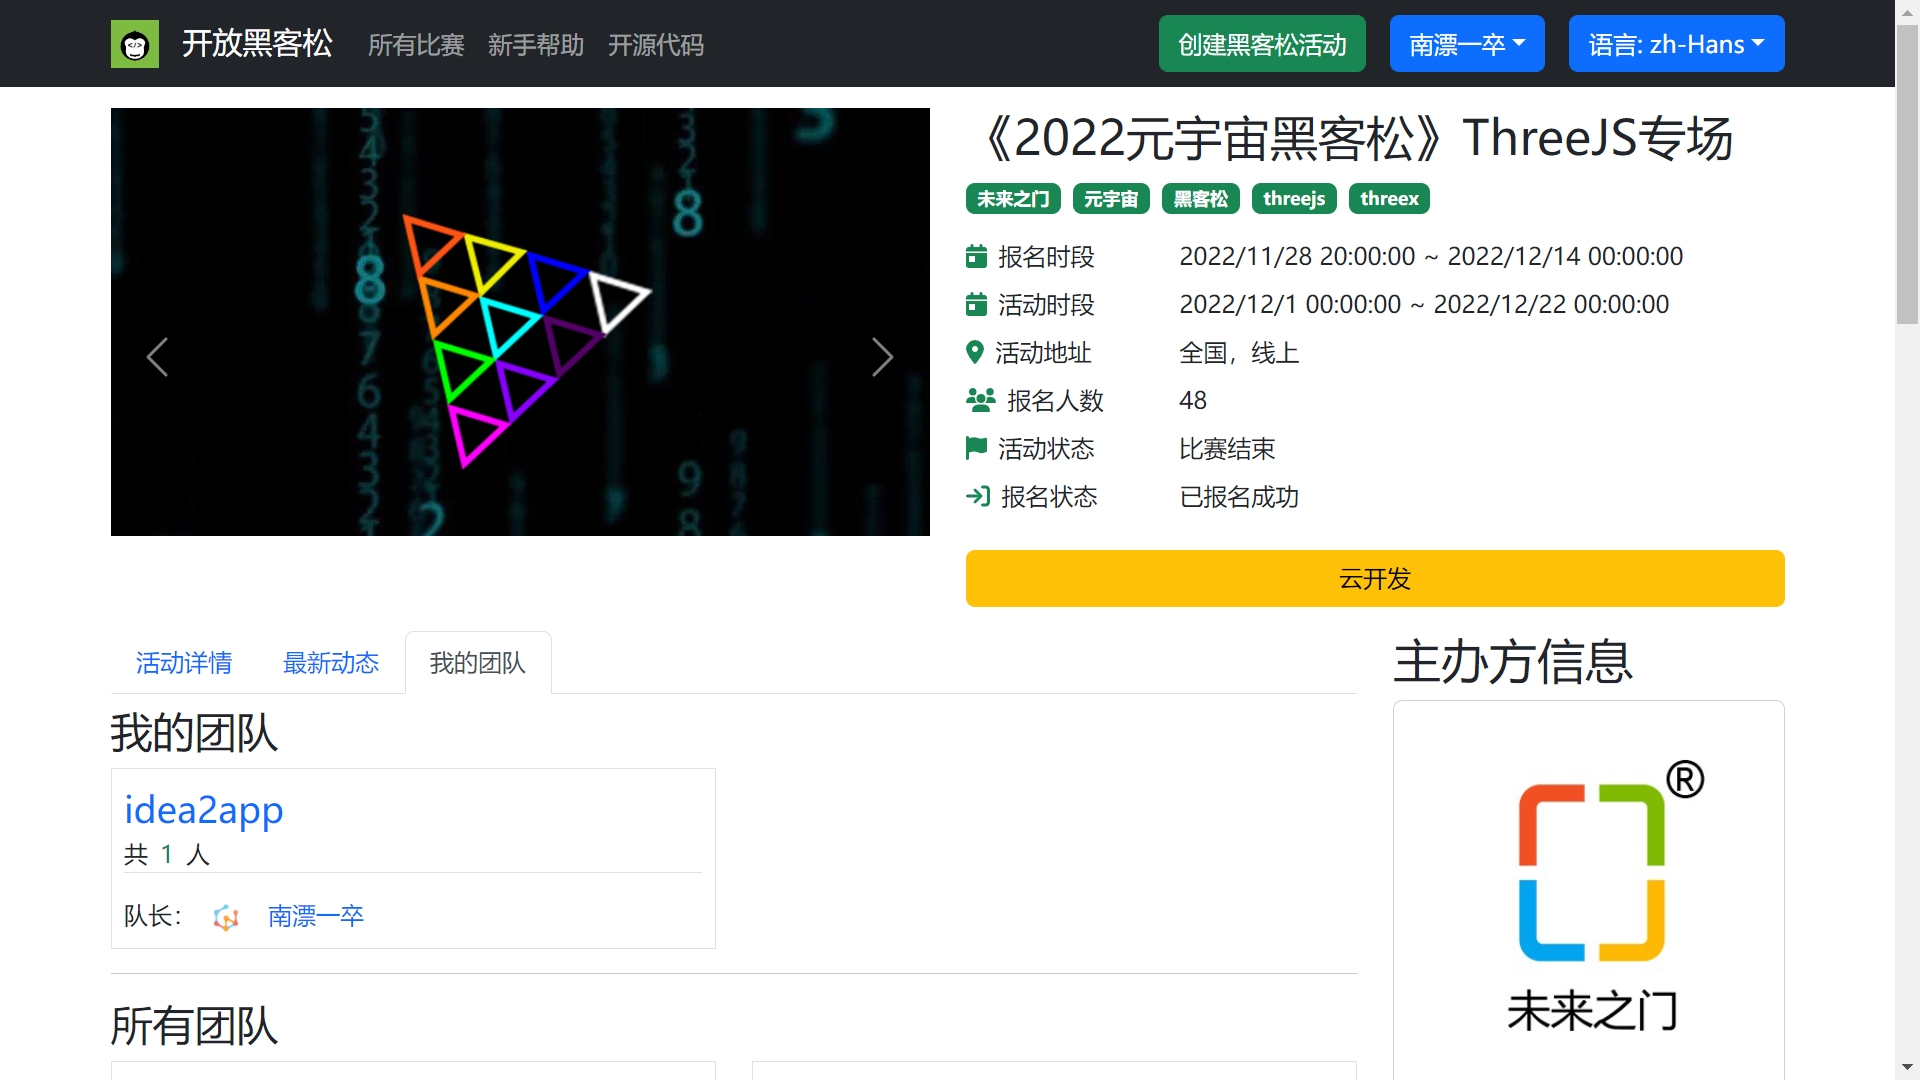Click the registration status arrow icon

tap(978, 496)
